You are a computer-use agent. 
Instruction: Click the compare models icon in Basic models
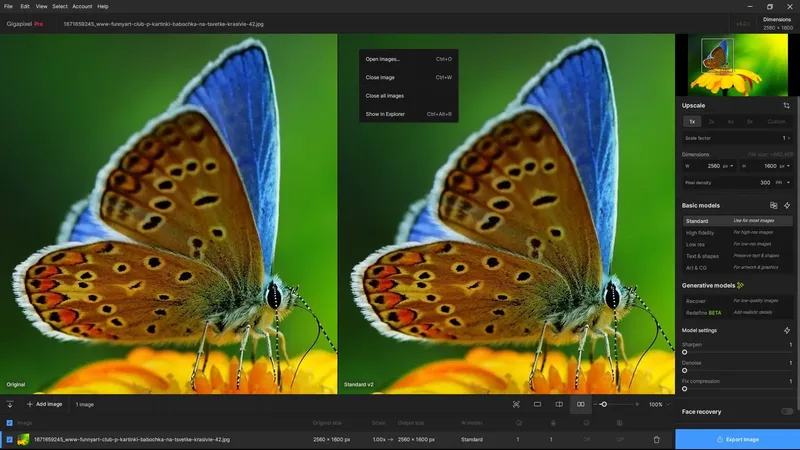coord(773,205)
